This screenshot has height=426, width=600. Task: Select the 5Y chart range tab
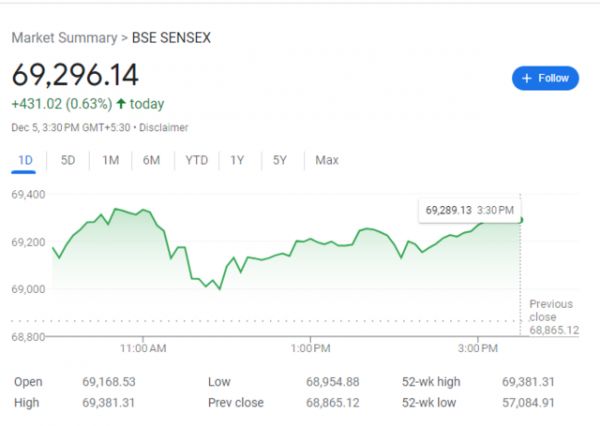[x=280, y=160]
